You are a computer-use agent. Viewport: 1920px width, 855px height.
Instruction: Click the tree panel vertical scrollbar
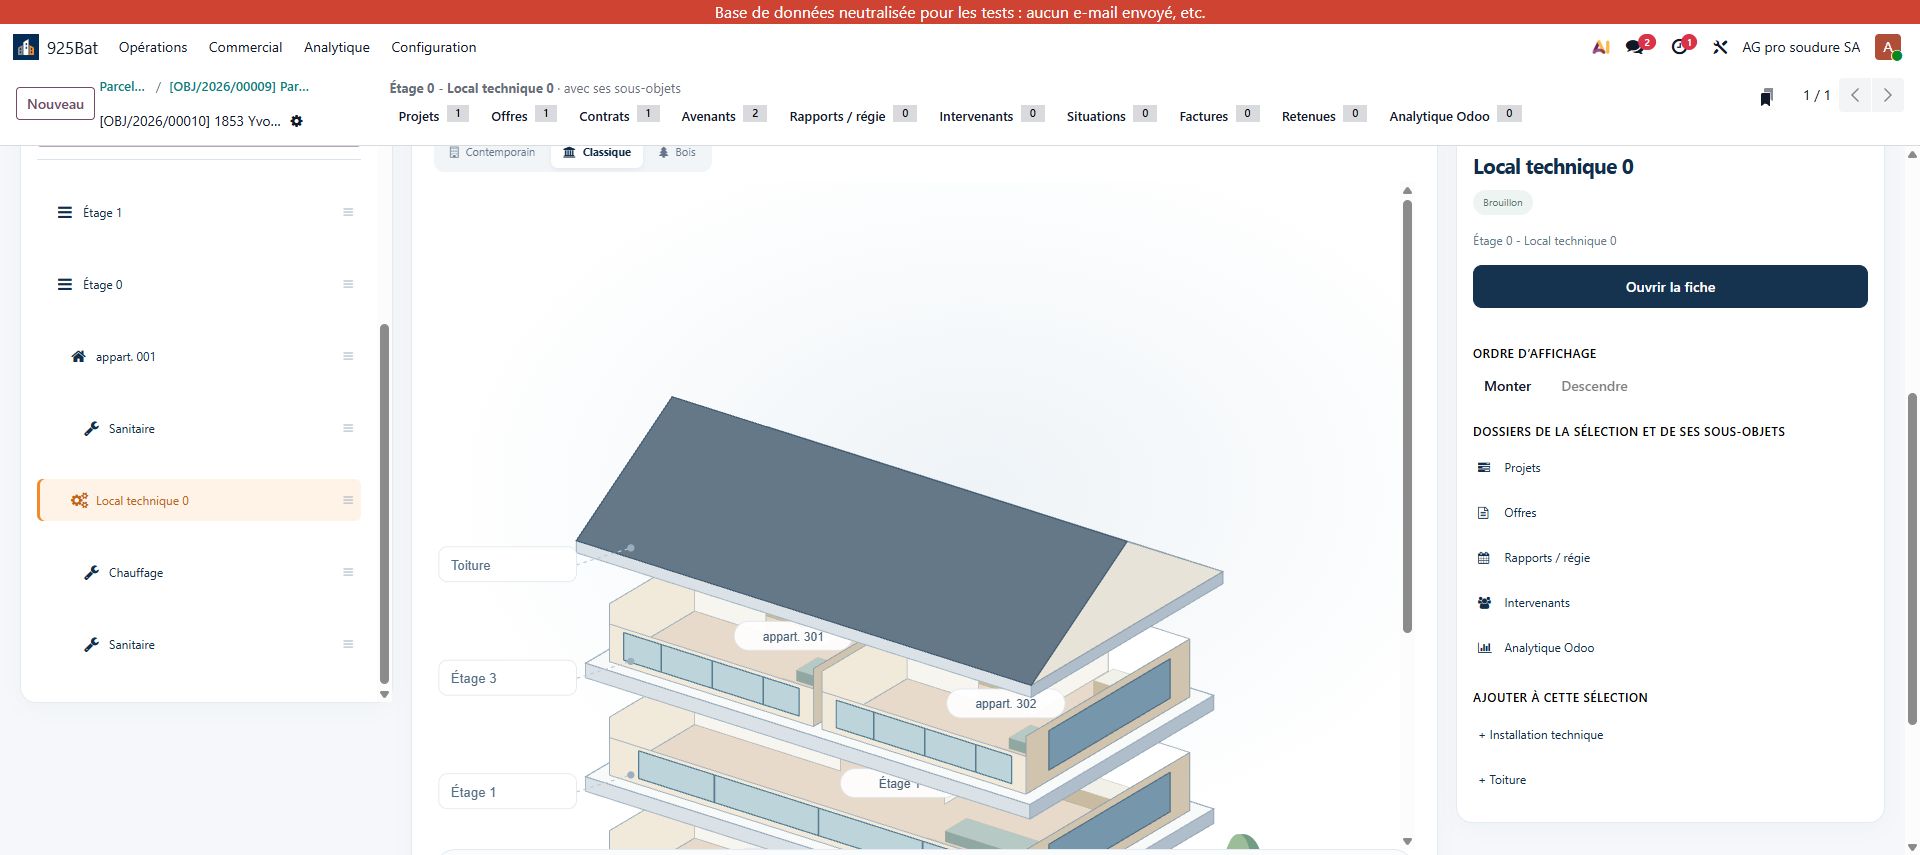click(x=384, y=504)
